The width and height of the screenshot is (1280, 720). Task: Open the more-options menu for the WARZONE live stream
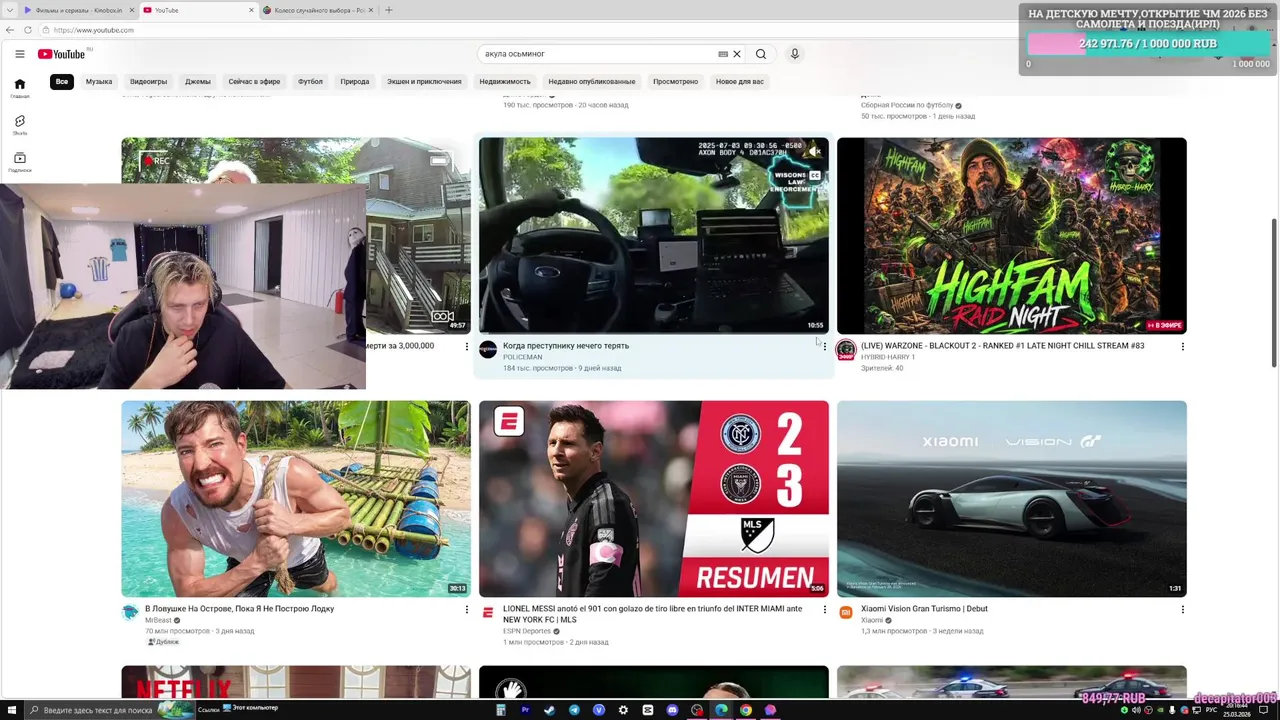(1182, 346)
